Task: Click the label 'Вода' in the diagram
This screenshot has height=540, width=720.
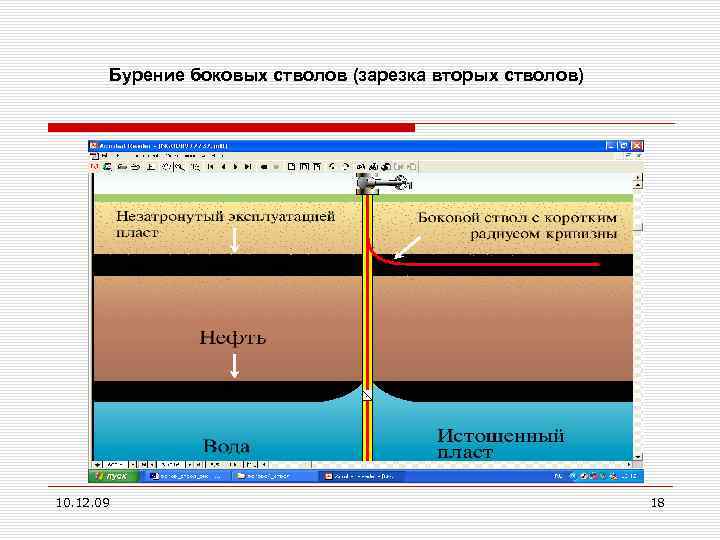Action: (x=226, y=446)
